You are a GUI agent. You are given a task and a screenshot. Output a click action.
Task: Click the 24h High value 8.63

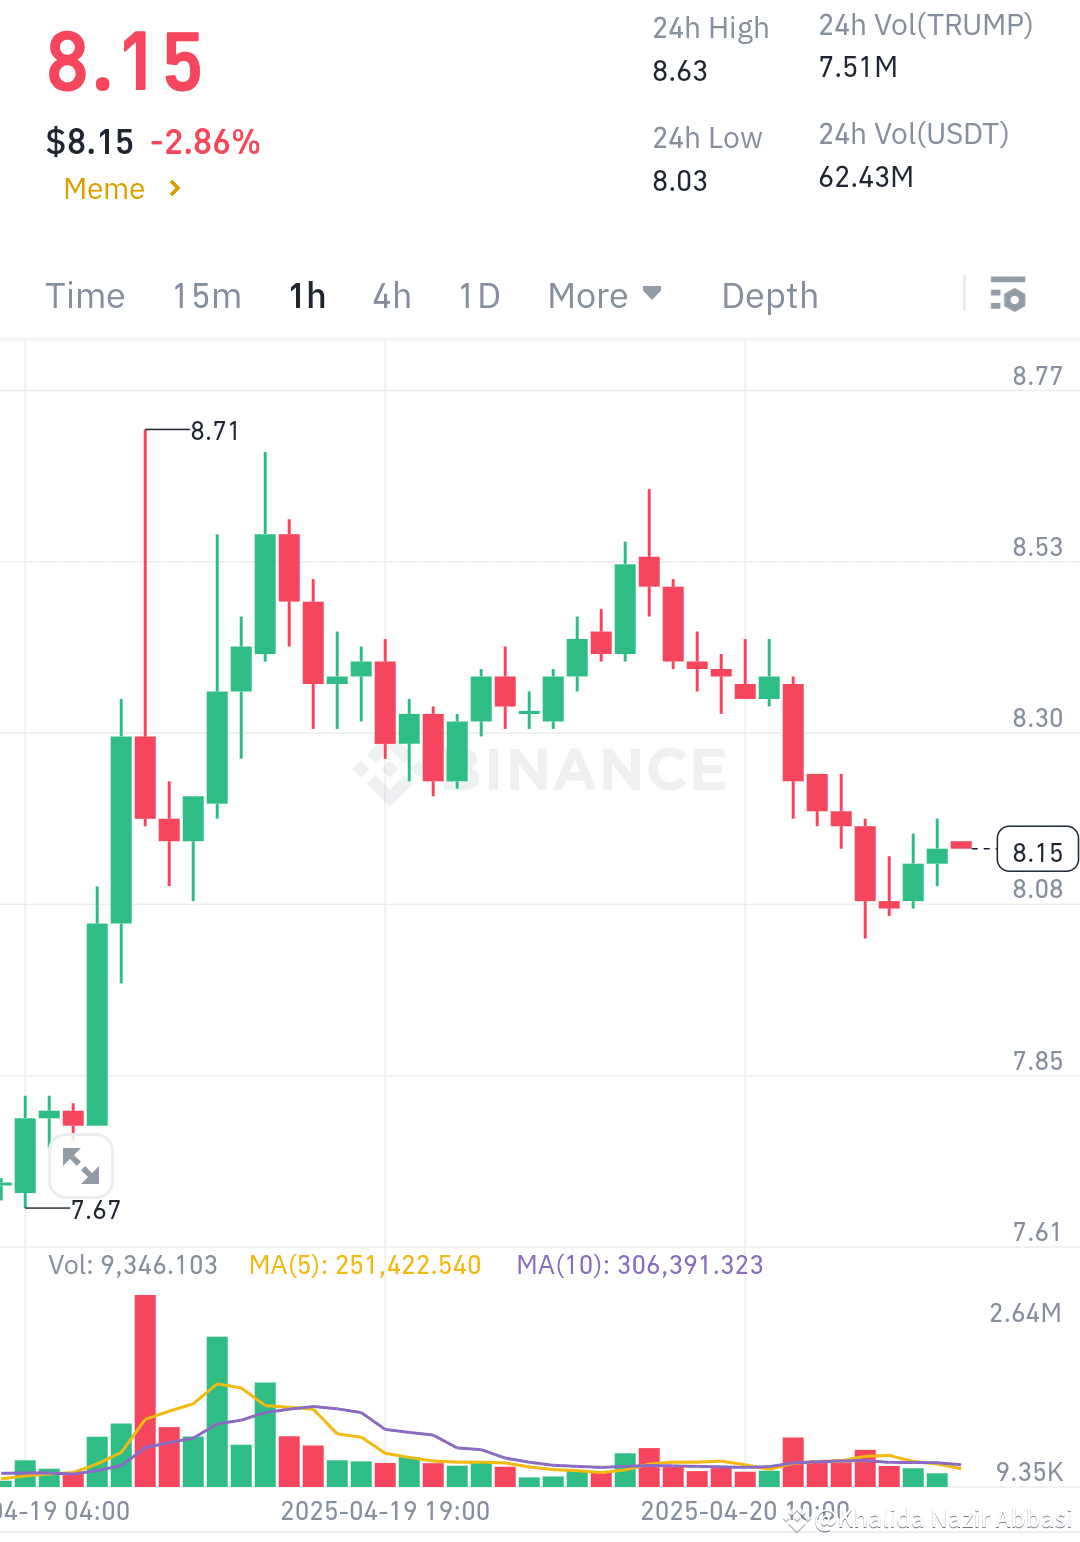click(679, 71)
